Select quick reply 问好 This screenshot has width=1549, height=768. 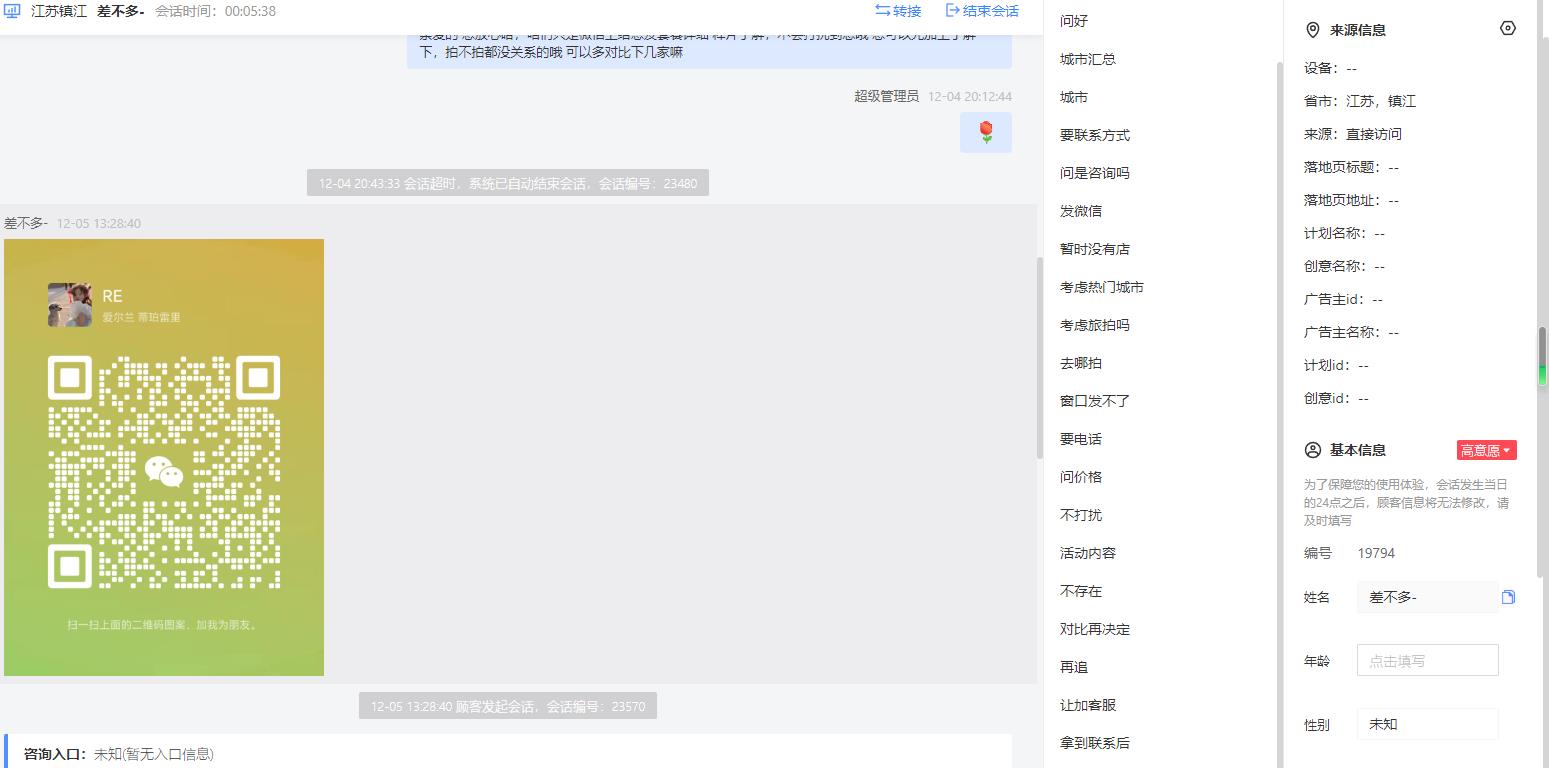point(1074,21)
